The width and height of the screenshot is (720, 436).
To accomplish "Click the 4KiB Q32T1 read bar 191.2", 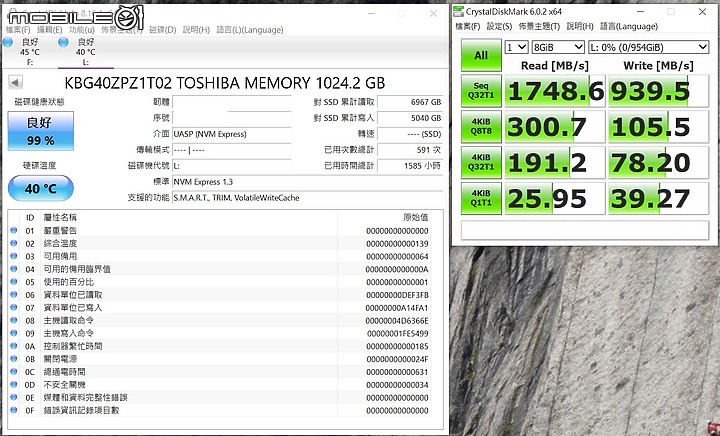I will pos(555,162).
